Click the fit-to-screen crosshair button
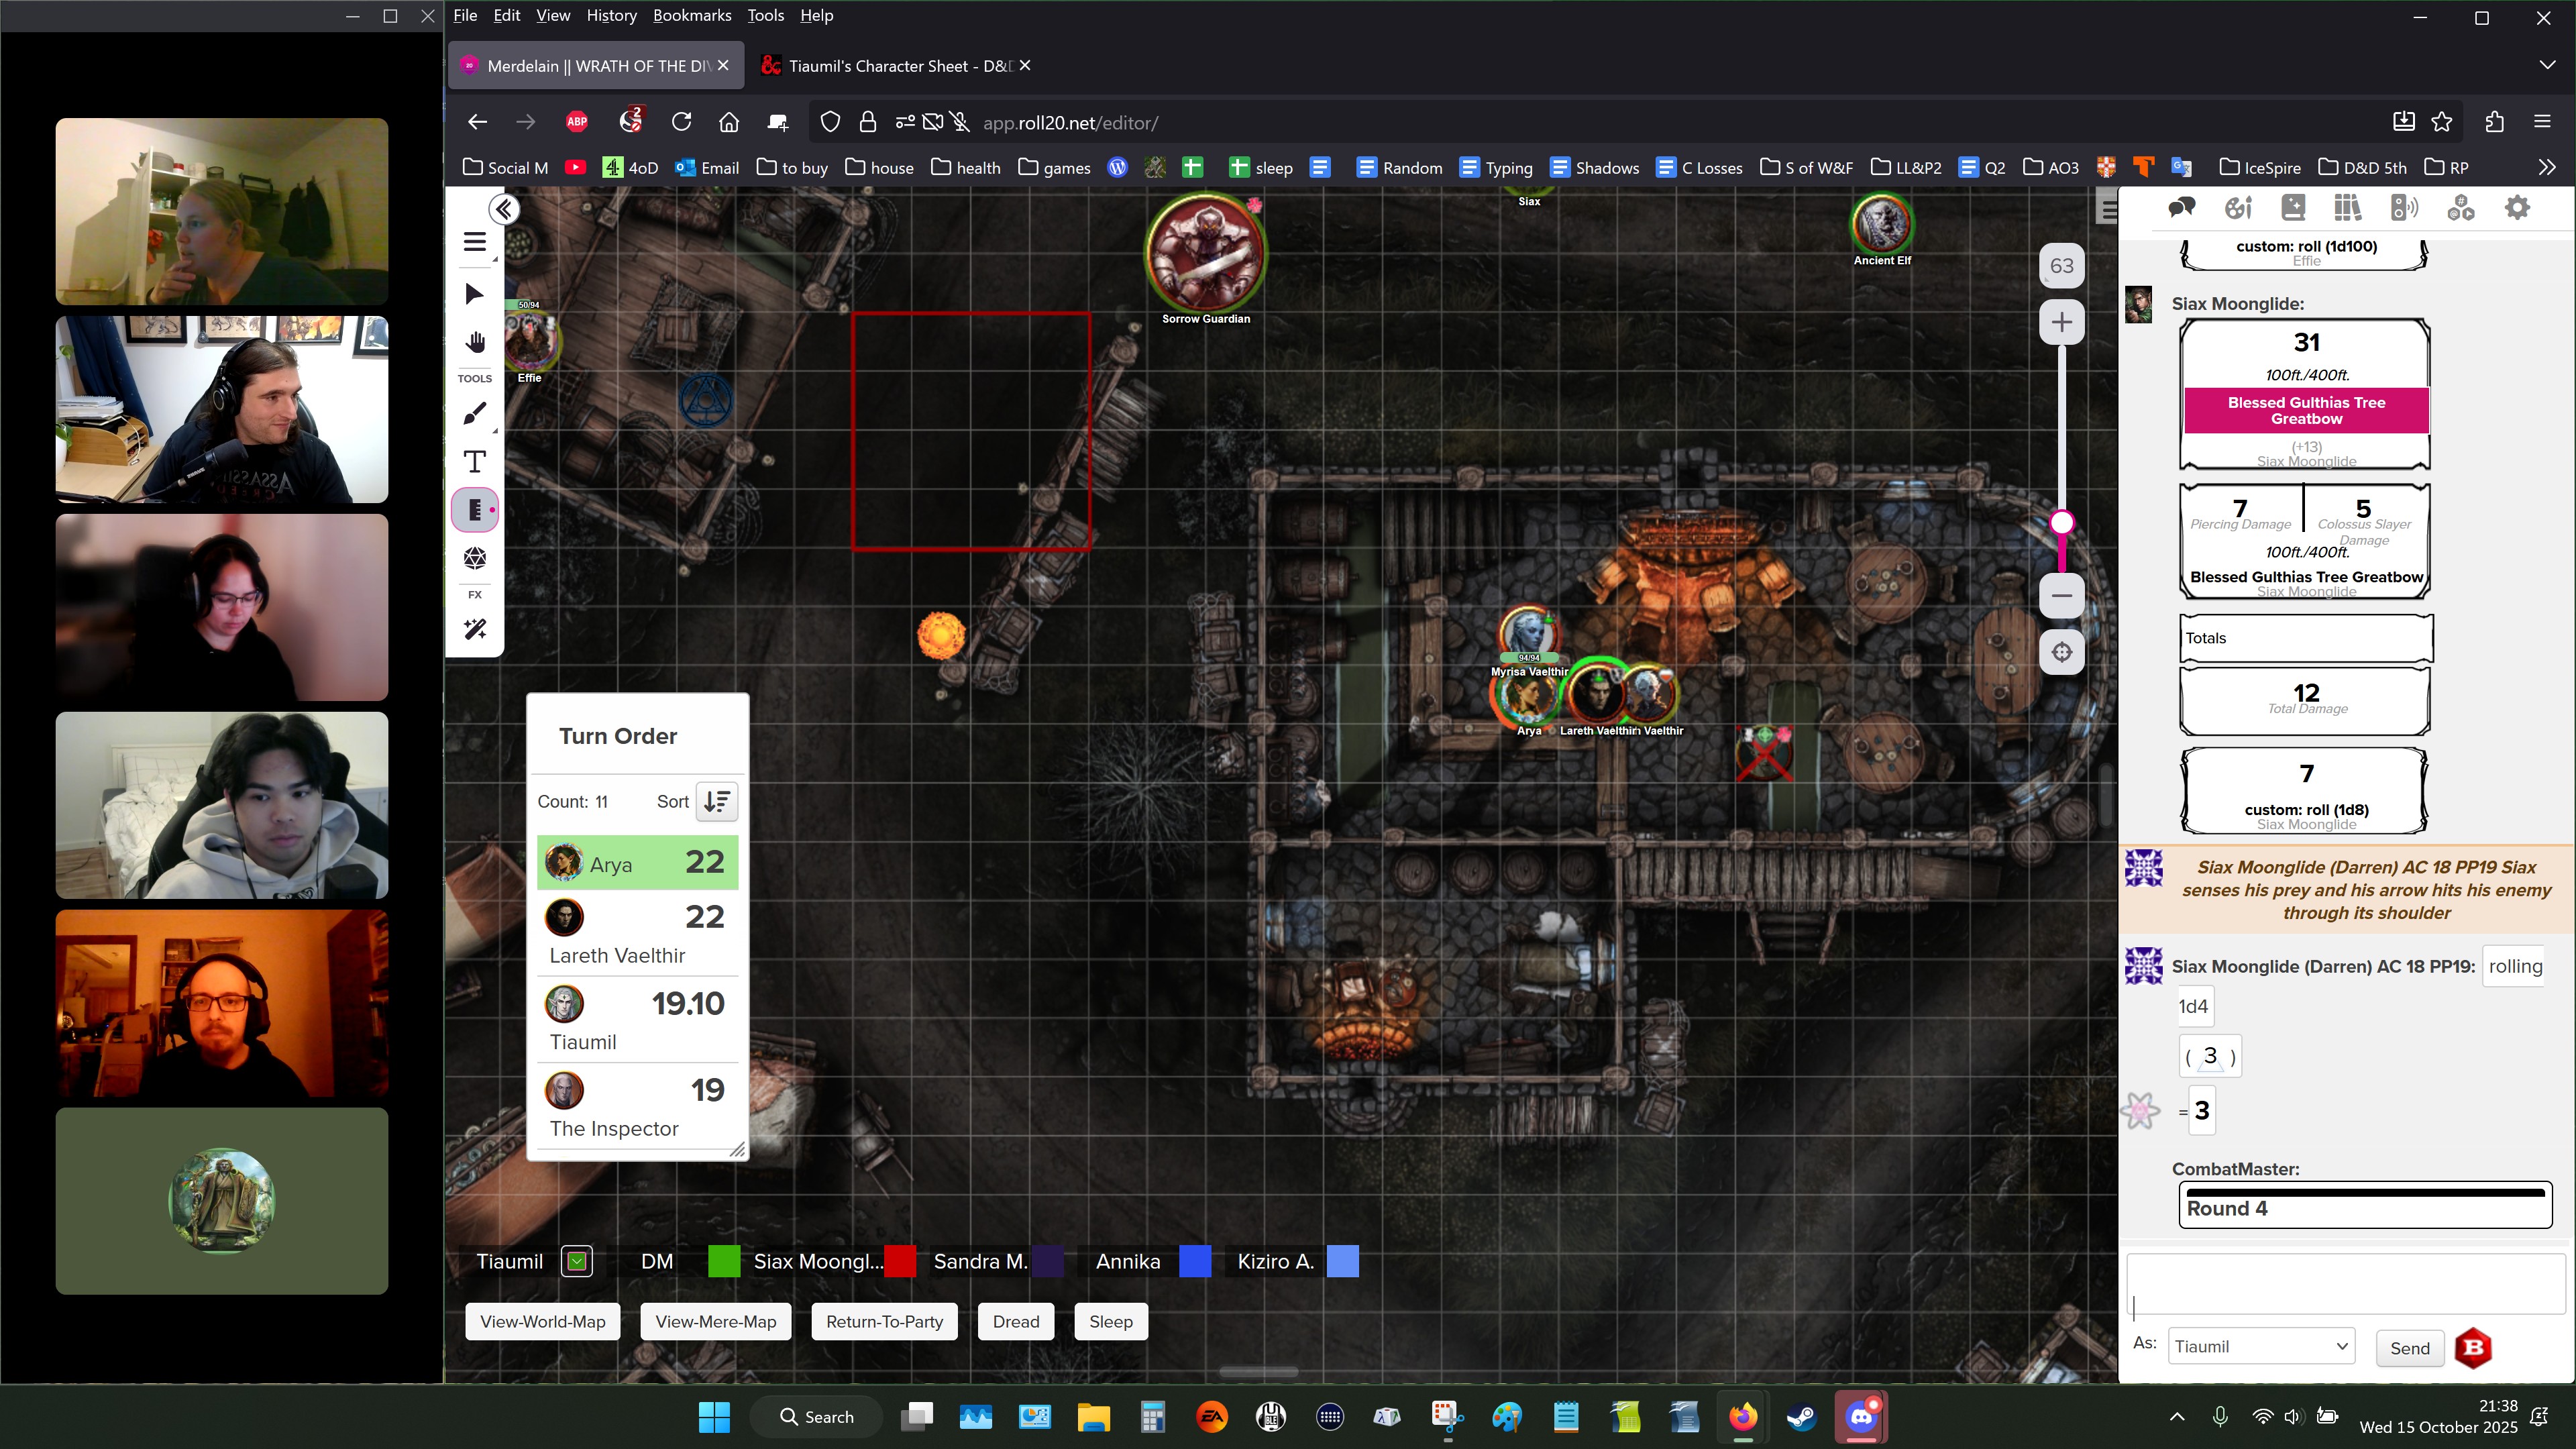Image resolution: width=2576 pixels, height=1449 pixels. pyautogui.click(x=2061, y=652)
